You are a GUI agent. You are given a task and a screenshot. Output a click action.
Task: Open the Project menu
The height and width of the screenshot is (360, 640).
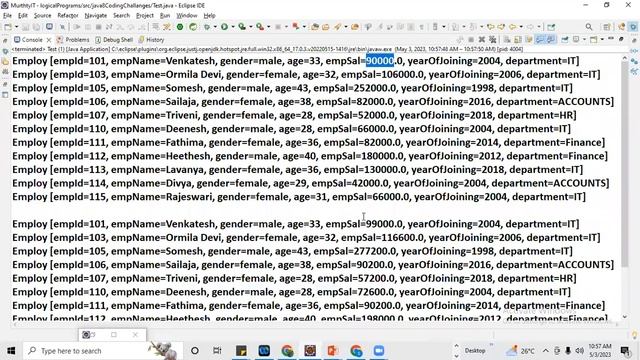point(144,16)
